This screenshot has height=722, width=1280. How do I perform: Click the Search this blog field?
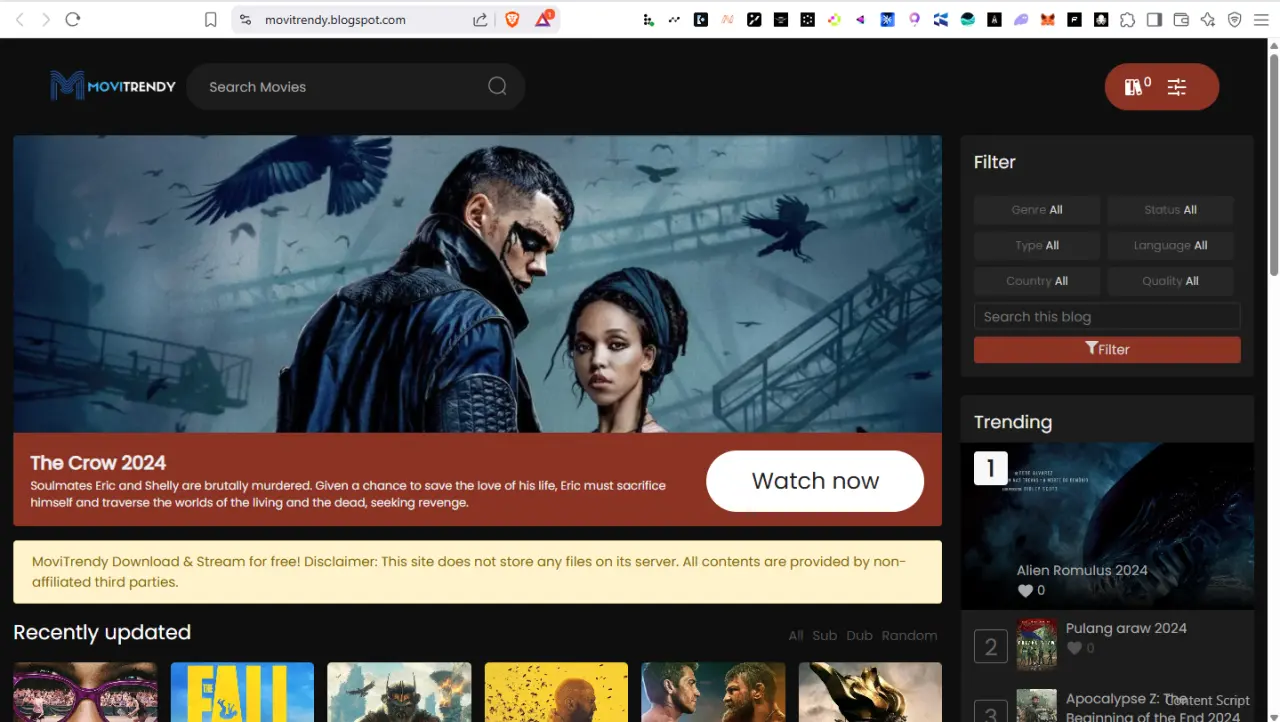pos(1107,316)
